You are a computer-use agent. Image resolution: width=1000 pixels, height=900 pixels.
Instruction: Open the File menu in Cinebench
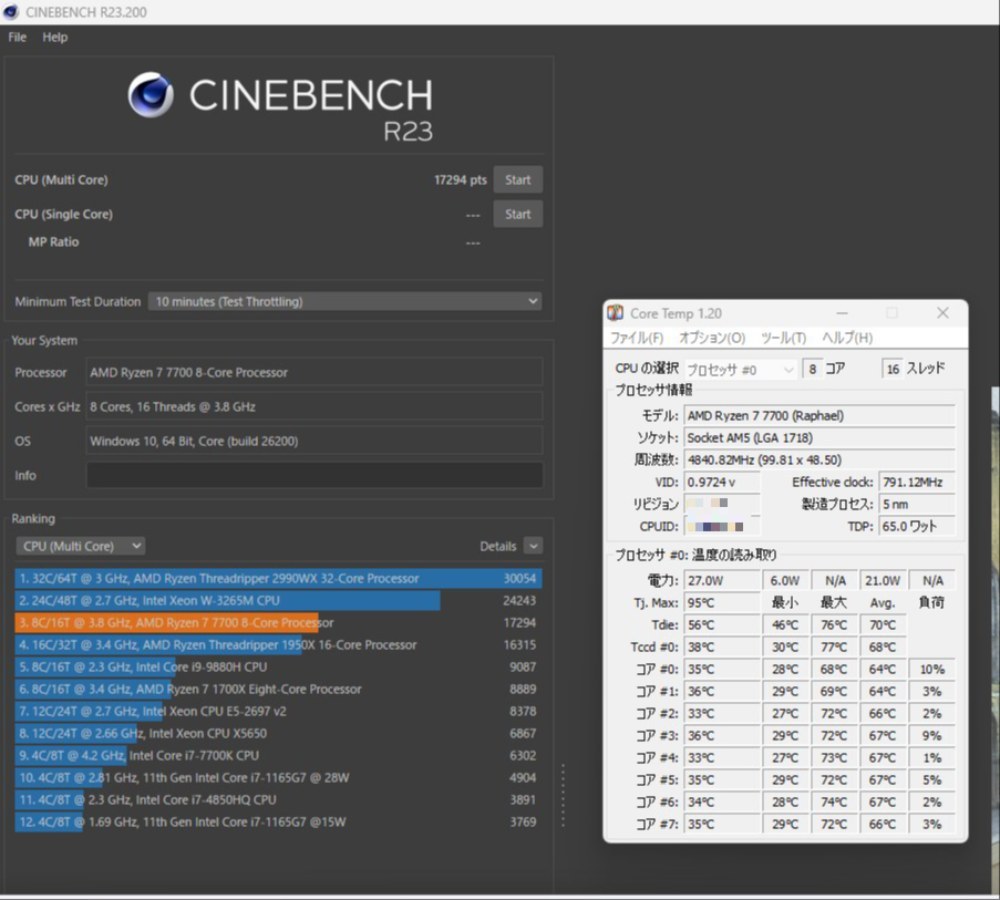(x=17, y=37)
